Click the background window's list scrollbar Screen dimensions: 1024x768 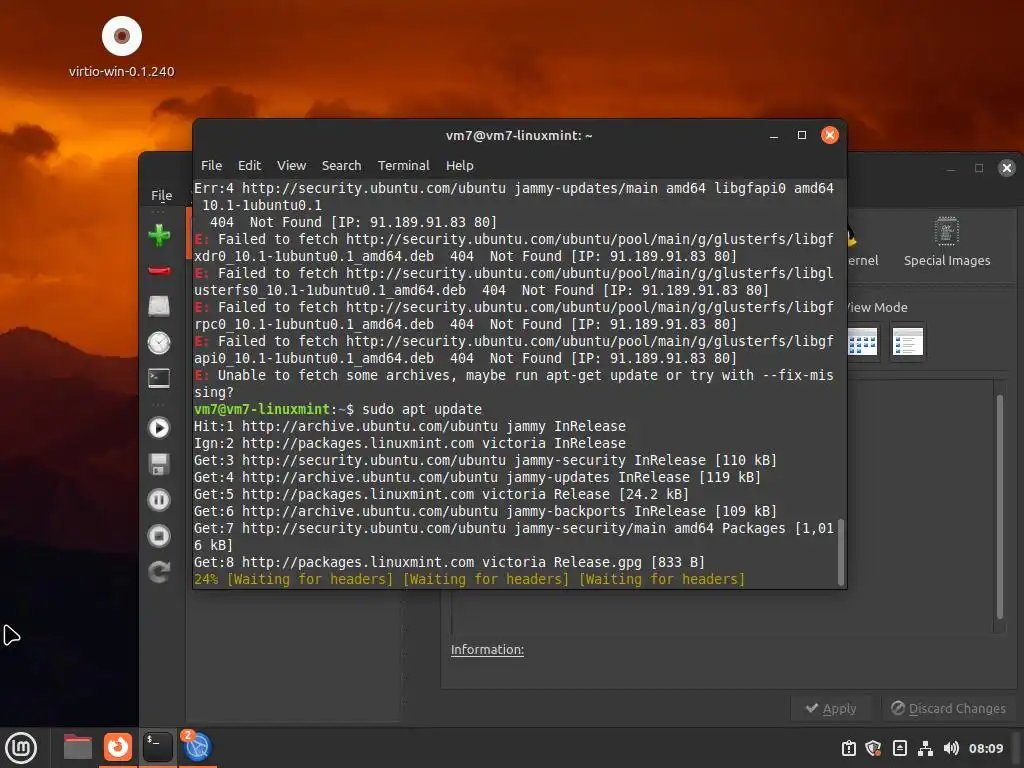pos(1000,506)
